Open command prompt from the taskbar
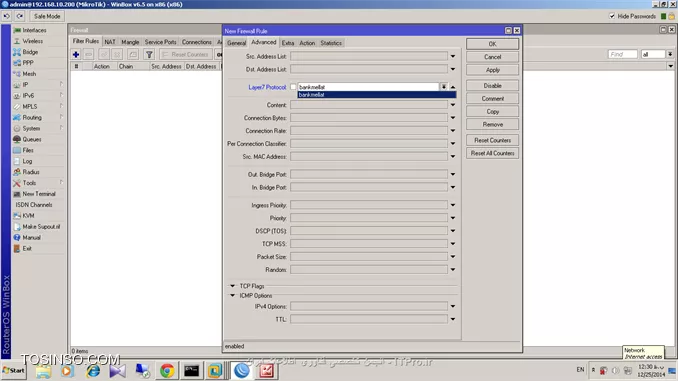678x381 pixels. pyautogui.click(x=192, y=371)
